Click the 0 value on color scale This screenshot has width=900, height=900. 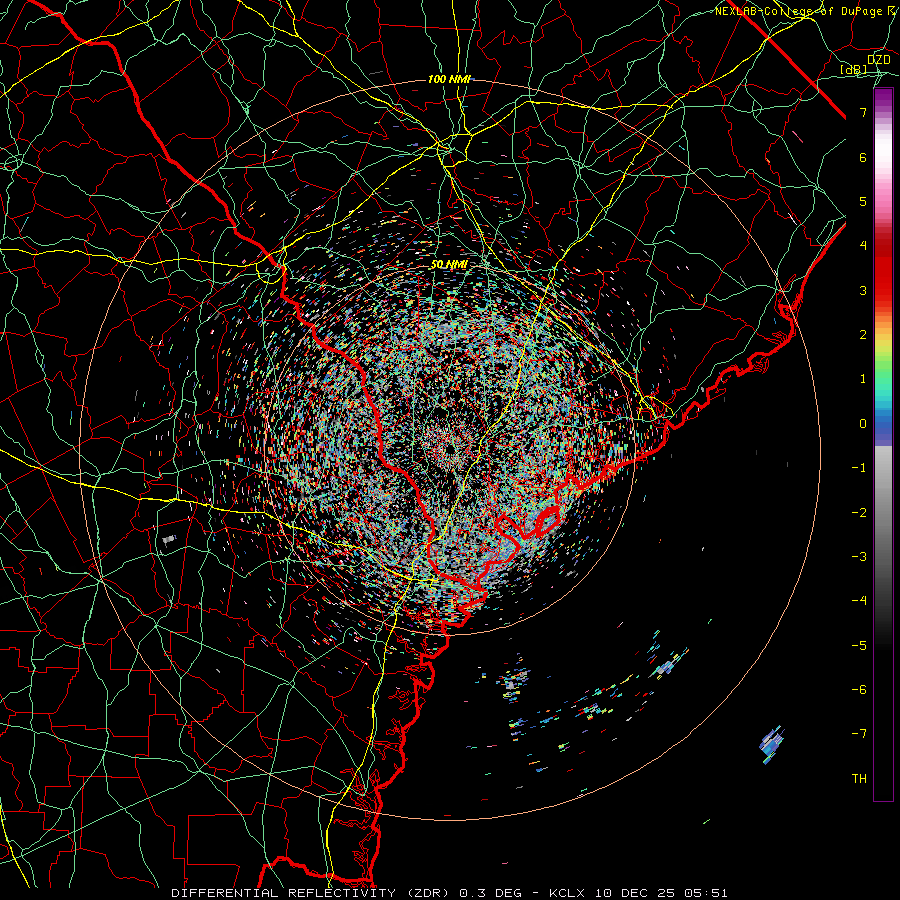coord(863,424)
